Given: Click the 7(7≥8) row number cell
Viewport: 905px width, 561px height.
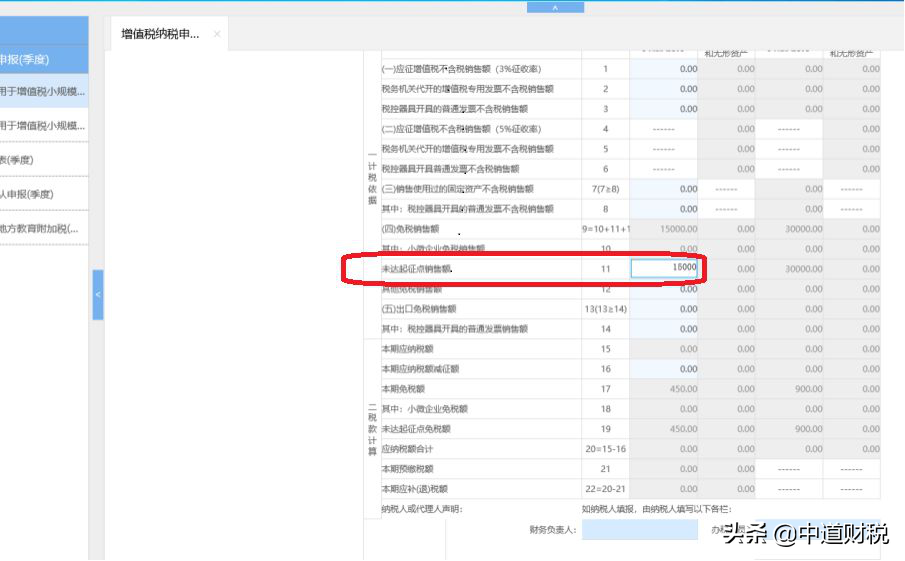Looking at the screenshot, I should [605, 189].
